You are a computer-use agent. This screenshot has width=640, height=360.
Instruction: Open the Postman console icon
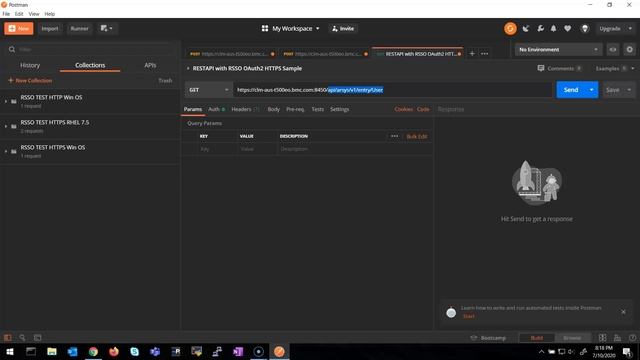click(x=38, y=338)
